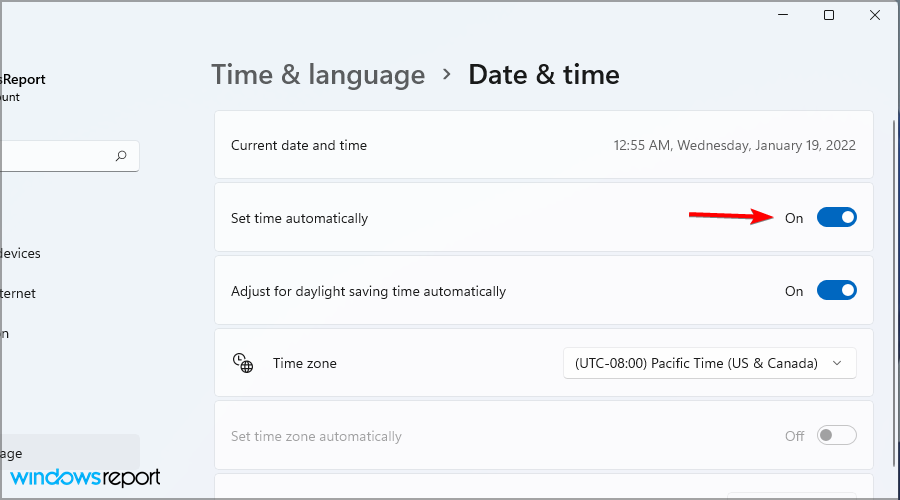Viewport: 900px width, 500px height.
Task: Open the WindowsReport user account profile
Action: coord(22,87)
